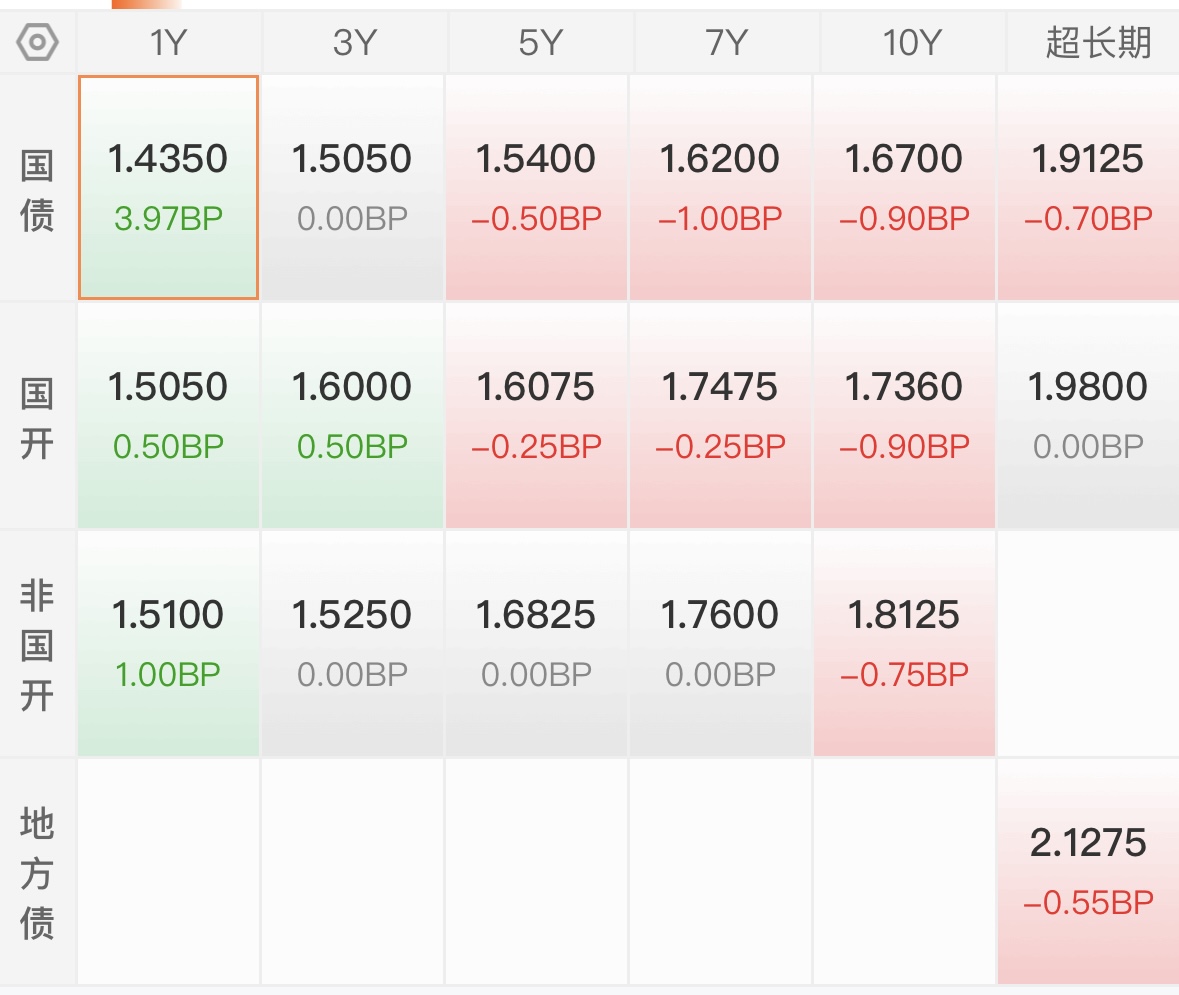Open the hexagon settings icon
Image resolution: width=1179 pixels, height=995 pixels.
[x=38, y=42]
